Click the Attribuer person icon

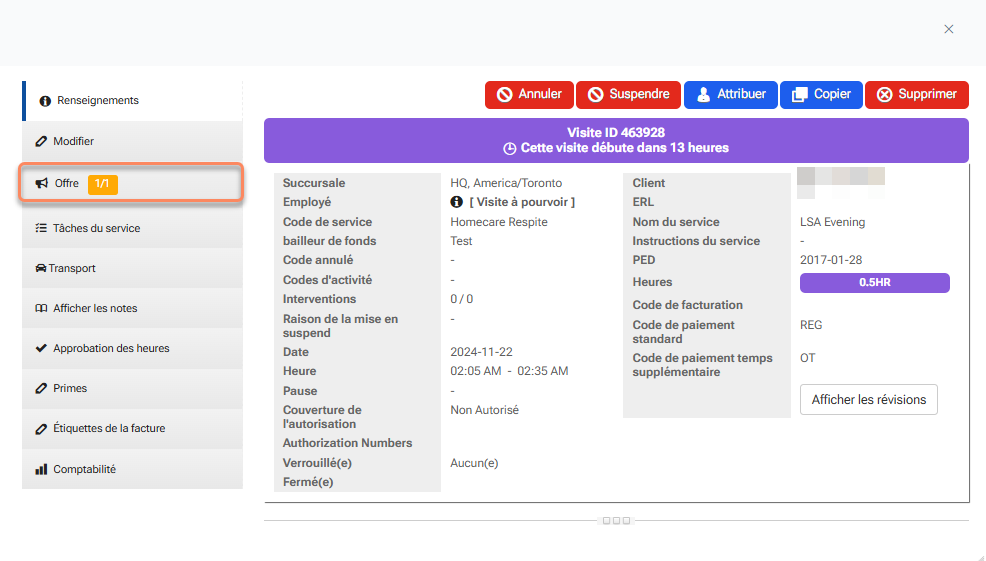[x=704, y=95]
